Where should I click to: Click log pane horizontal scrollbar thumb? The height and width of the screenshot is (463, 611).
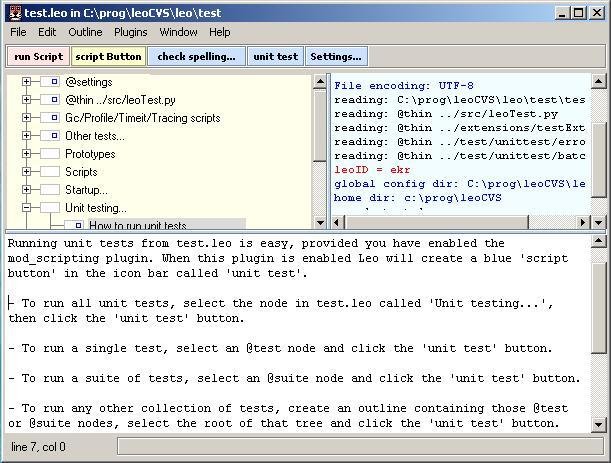(436, 223)
